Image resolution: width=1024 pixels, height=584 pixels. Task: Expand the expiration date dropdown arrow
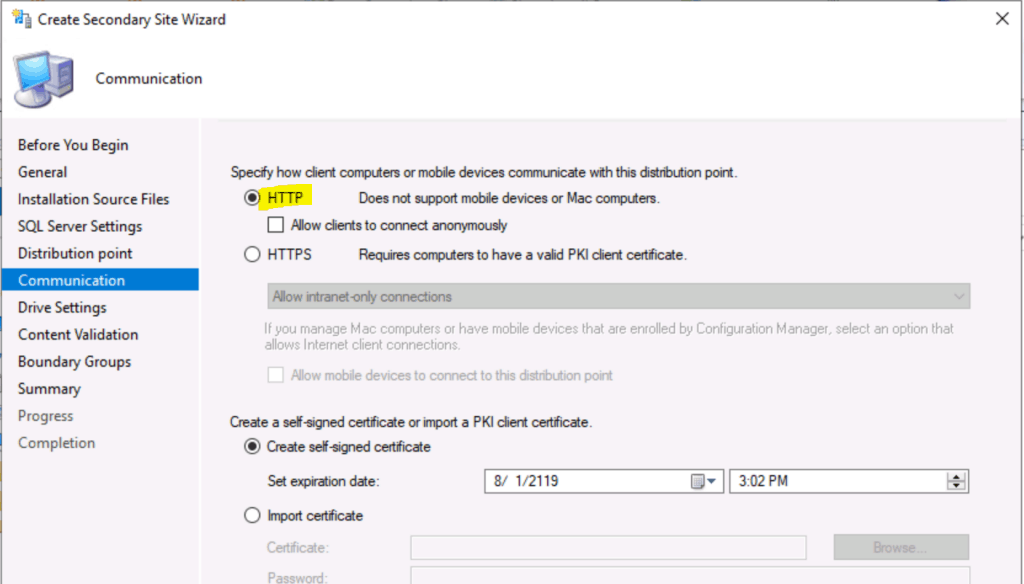(712, 481)
